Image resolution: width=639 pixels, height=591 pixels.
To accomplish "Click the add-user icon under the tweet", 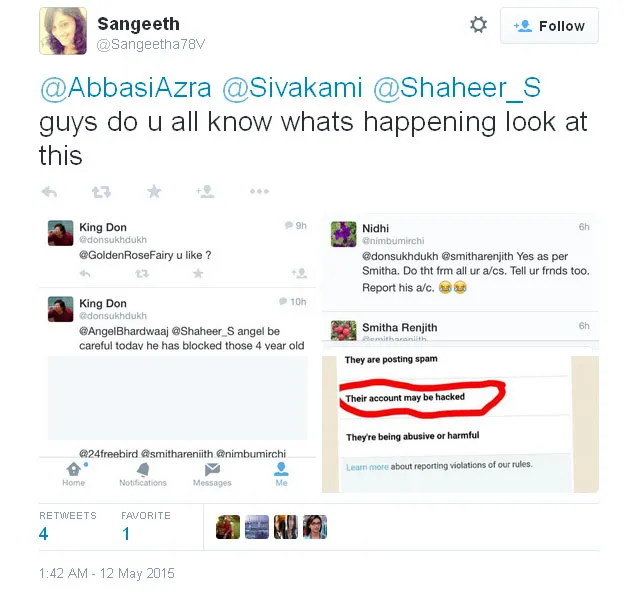I will click(x=205, y=191).
